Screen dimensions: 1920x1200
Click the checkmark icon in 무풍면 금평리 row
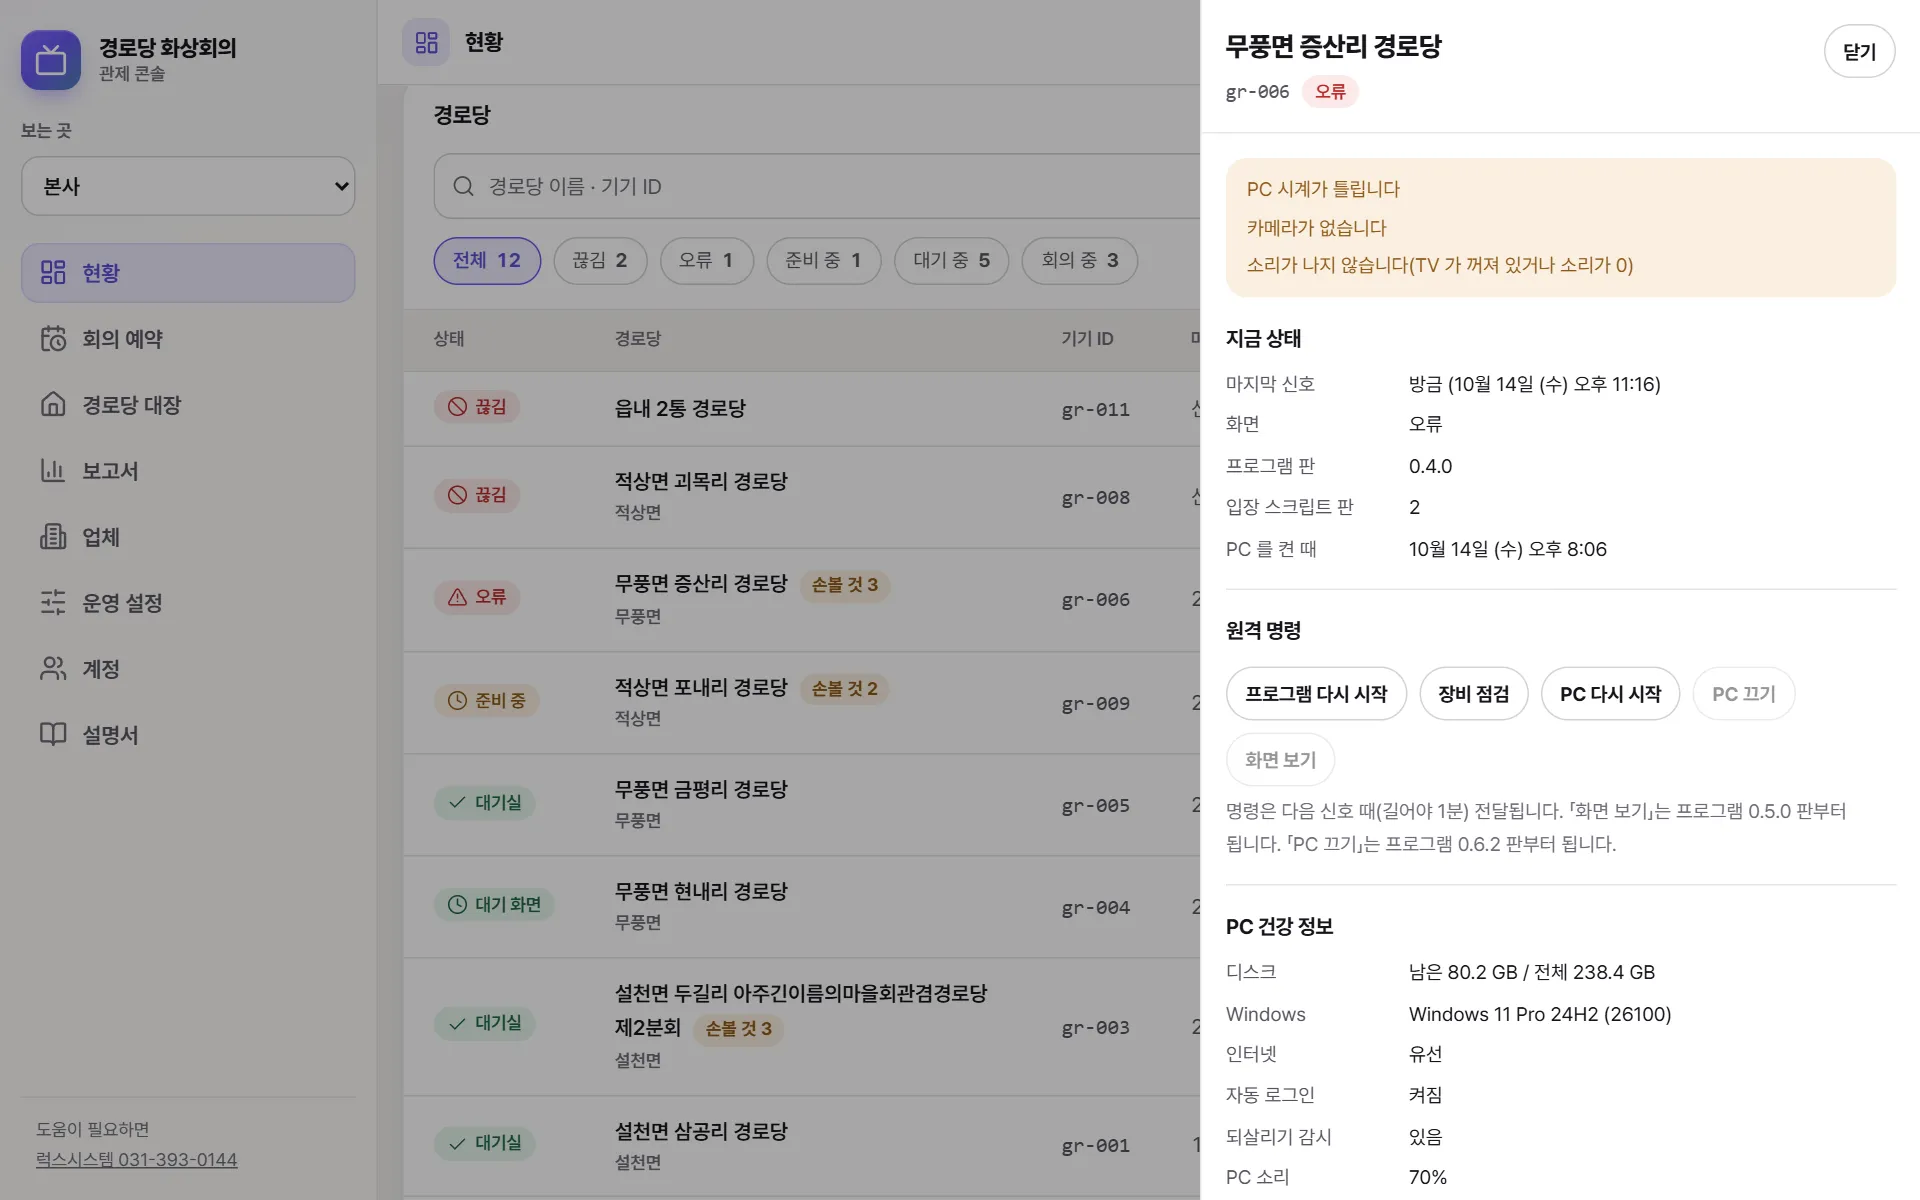click(x=457, y=802)
